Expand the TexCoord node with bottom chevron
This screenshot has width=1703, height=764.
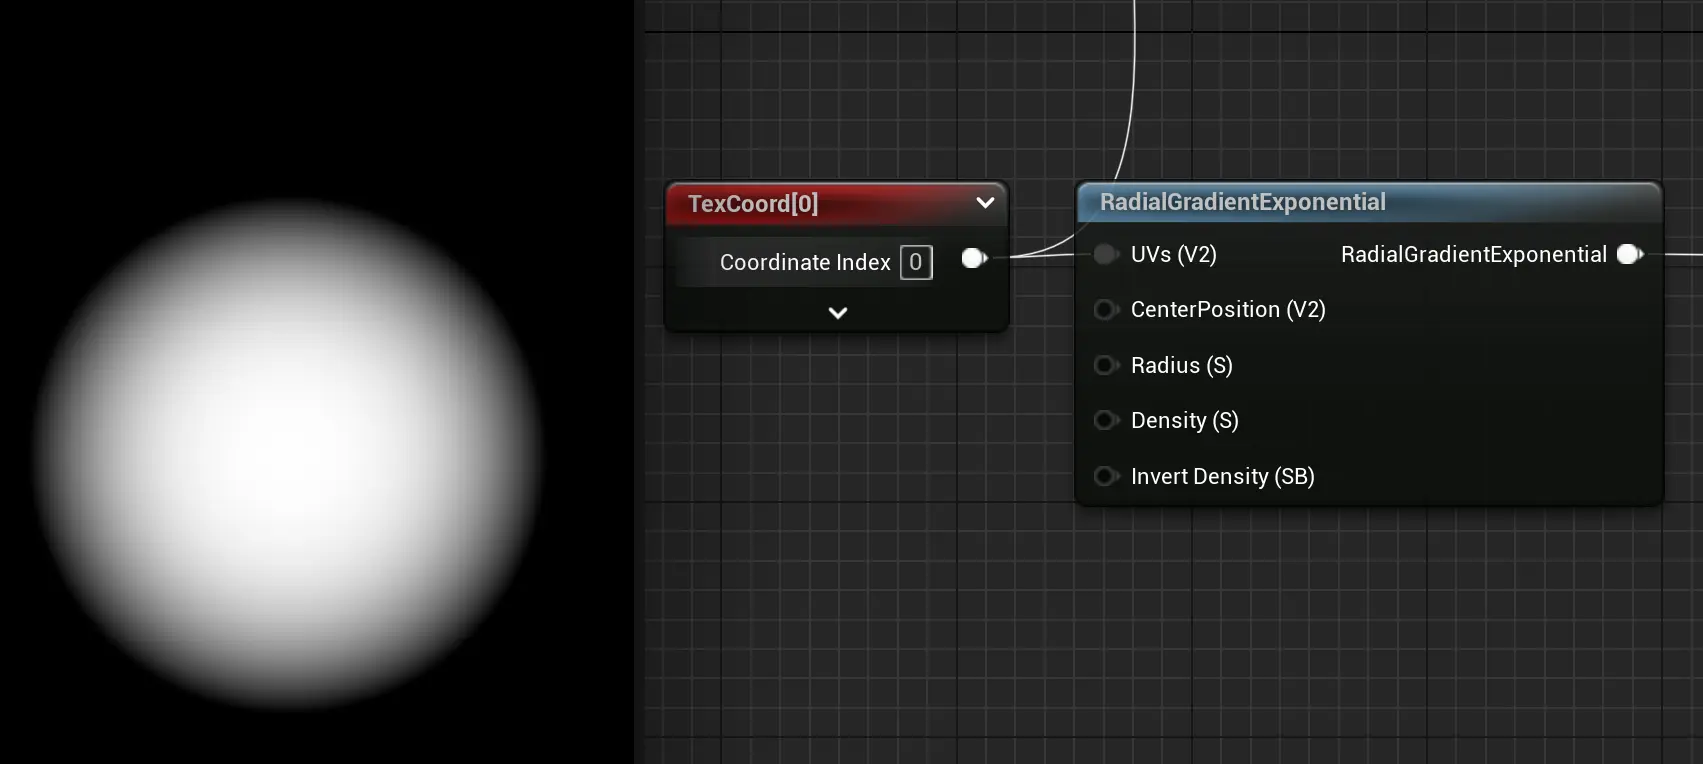[x=838, y=313]
